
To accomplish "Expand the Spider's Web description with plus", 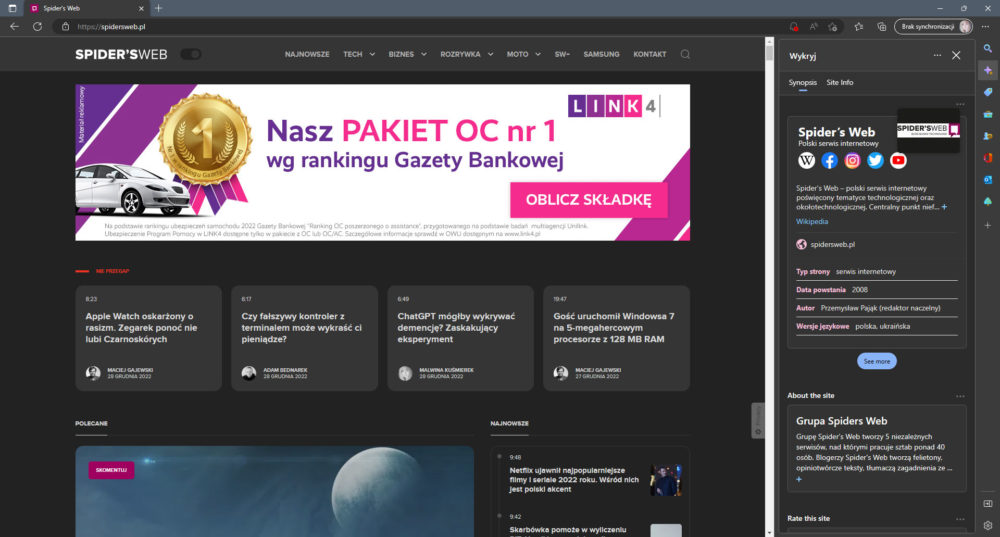I will tap(945, 207).
